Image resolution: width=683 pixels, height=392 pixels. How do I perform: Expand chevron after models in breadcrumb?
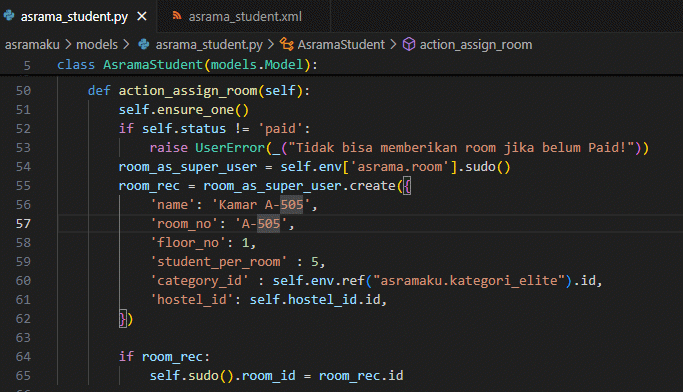pos(126,44)
